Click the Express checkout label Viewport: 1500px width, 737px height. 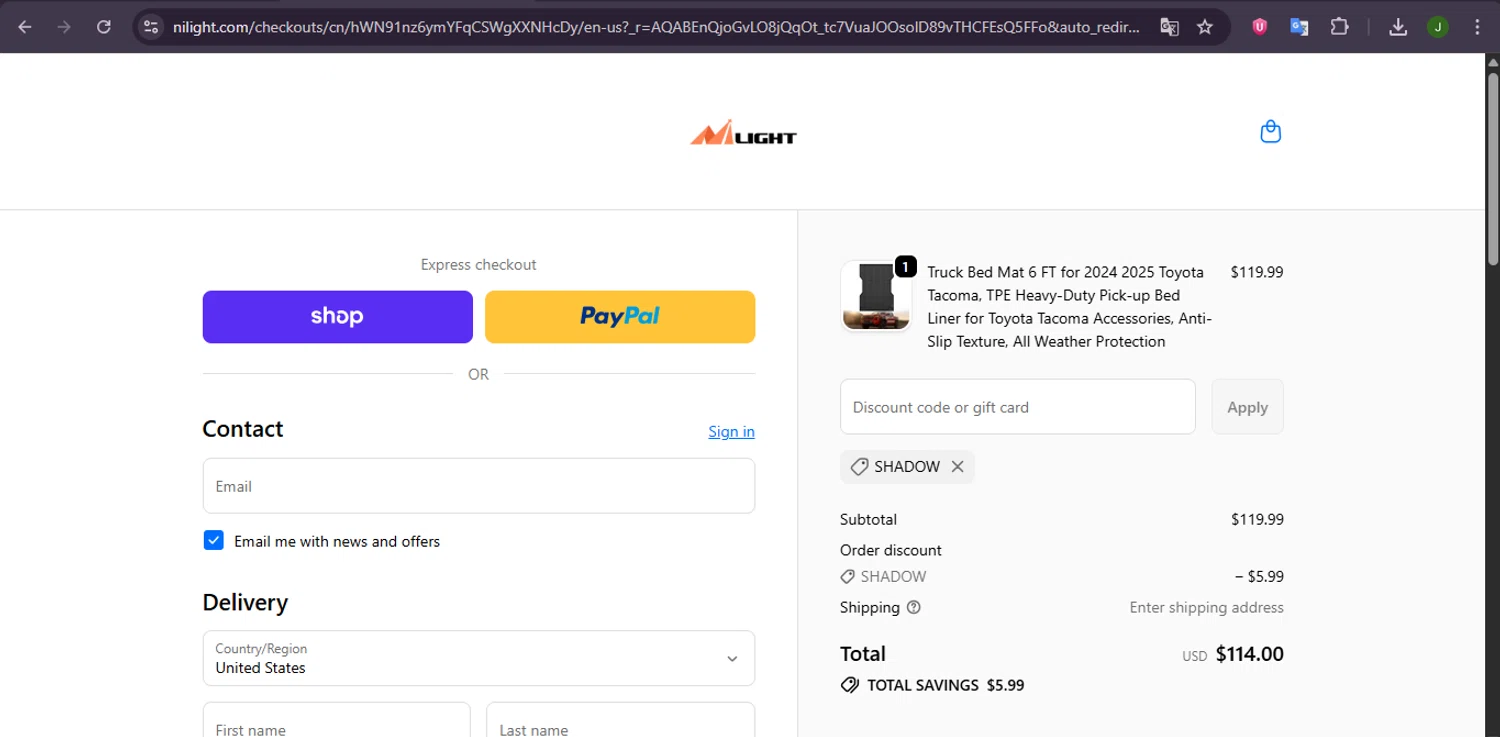(478, 264)
